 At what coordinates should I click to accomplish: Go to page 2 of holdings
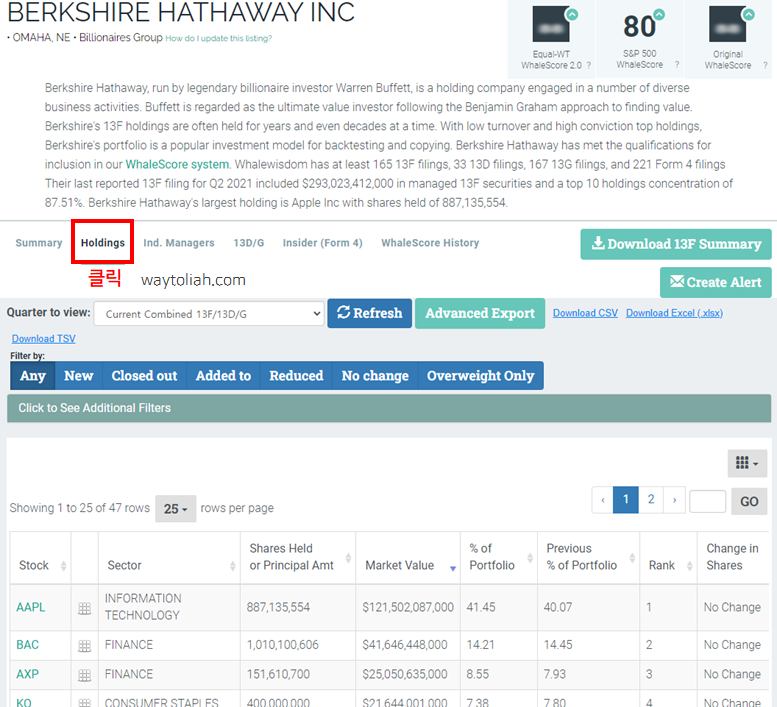point(651,500)
